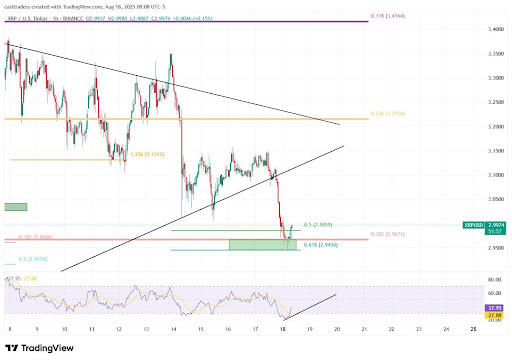The image size is (512, 361).
Task: Click the 3.2000 price axis label
Action: click(x=496, y=127)
